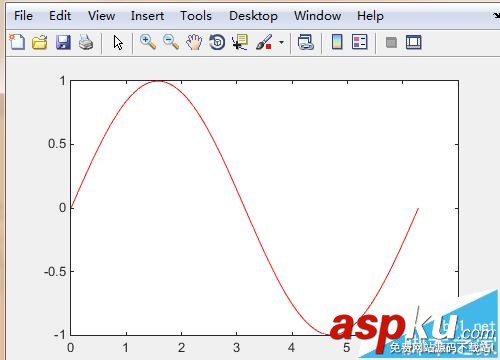This screenshot has height=360, width=500.
Task: Click the Link Plot icon
Action: pos(306,43)
